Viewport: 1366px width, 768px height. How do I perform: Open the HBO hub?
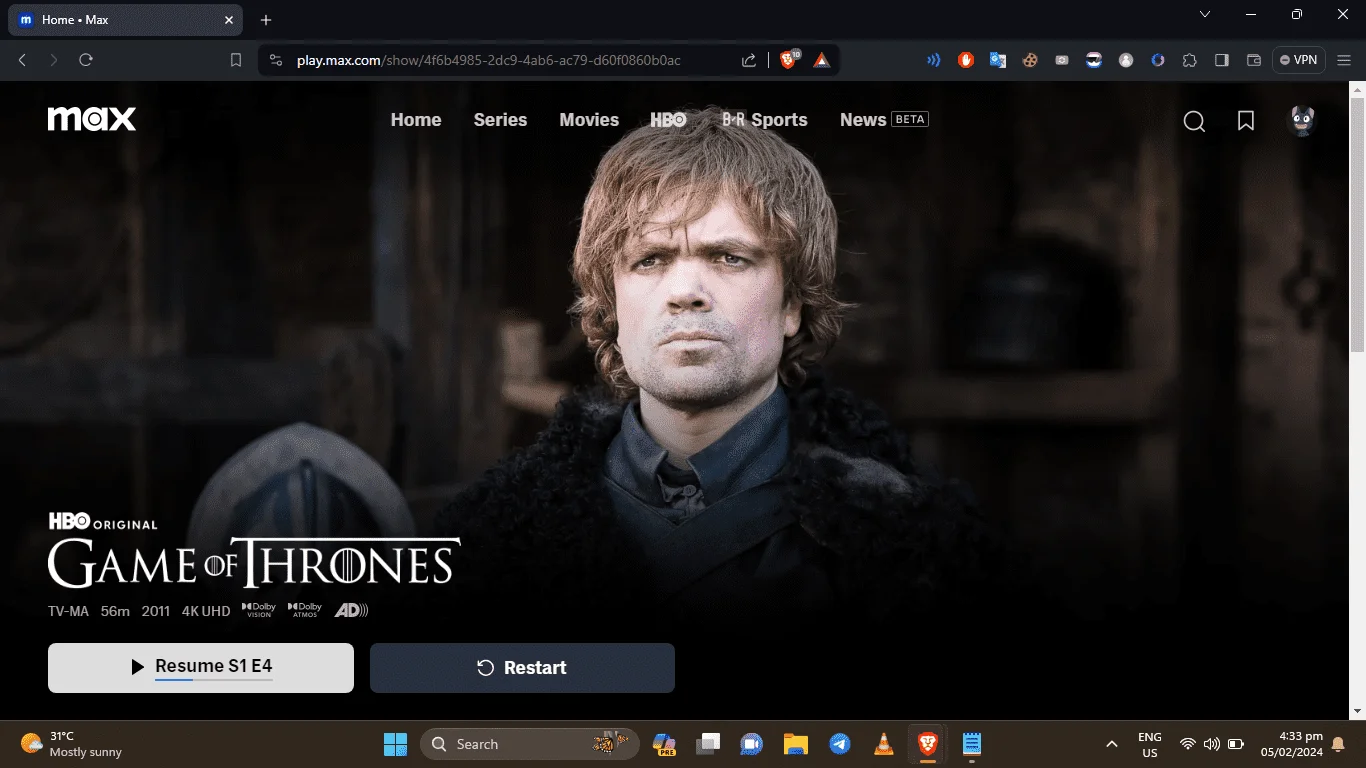(x=668, y=119)
